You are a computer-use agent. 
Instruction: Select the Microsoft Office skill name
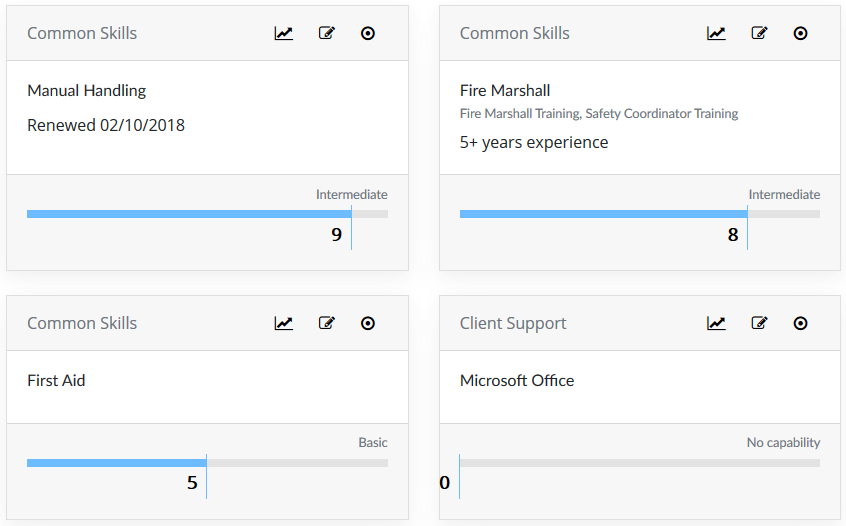517,381
